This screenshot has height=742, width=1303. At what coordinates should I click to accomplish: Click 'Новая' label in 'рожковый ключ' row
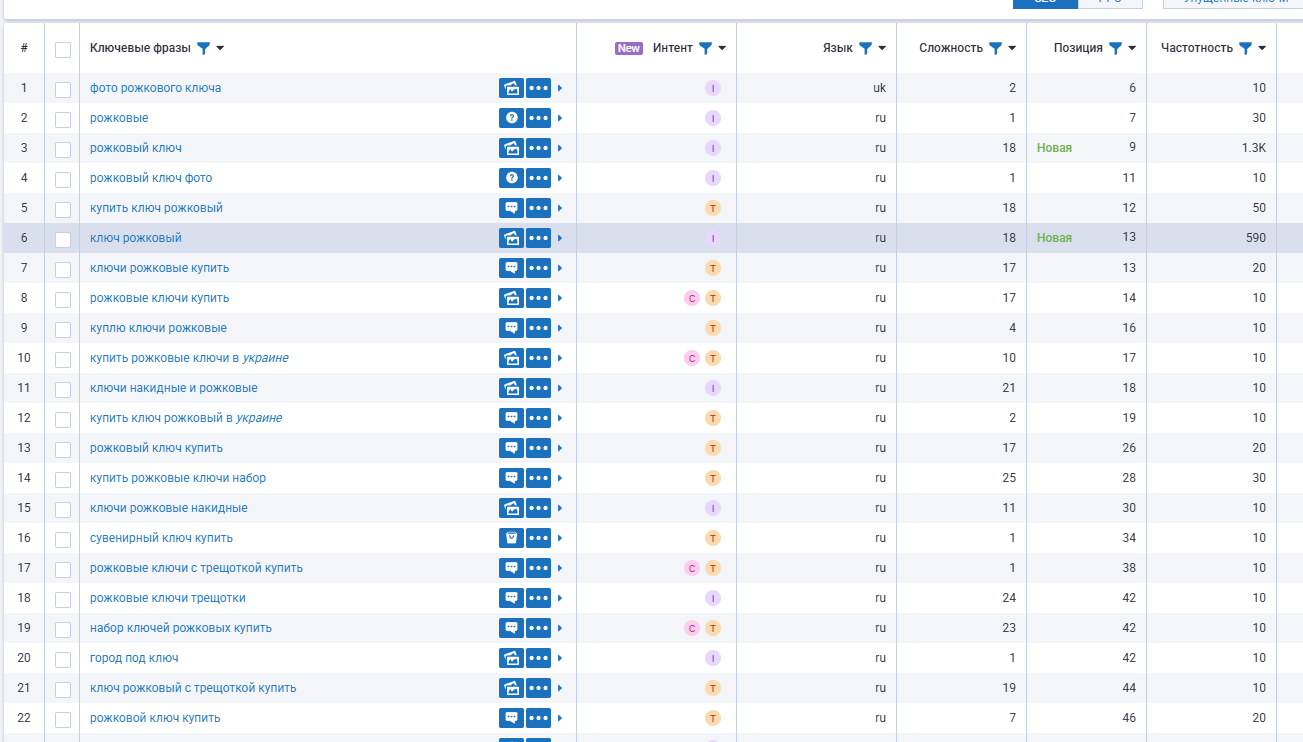(1054, 148)
